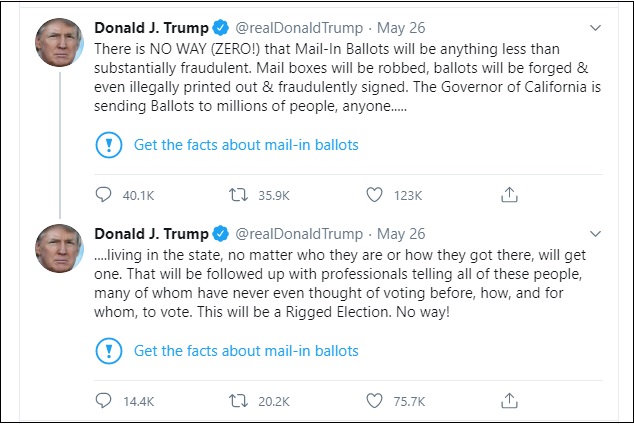The width and height of the screenshot is (634, 424).
Task: Open the fact-check link under the second tweet
Action: tap(246, 351)
